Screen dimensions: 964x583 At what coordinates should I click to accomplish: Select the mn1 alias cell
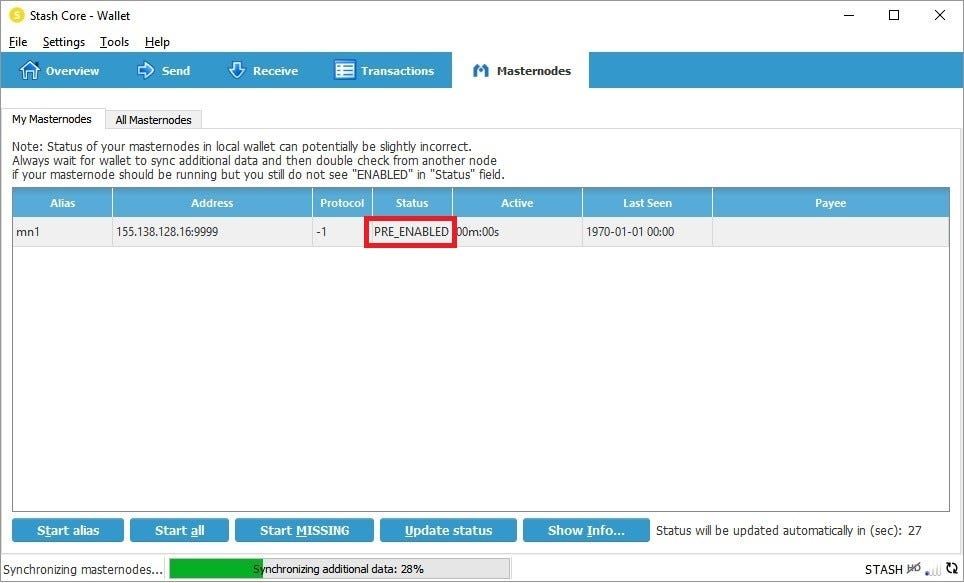coord(63,232)
